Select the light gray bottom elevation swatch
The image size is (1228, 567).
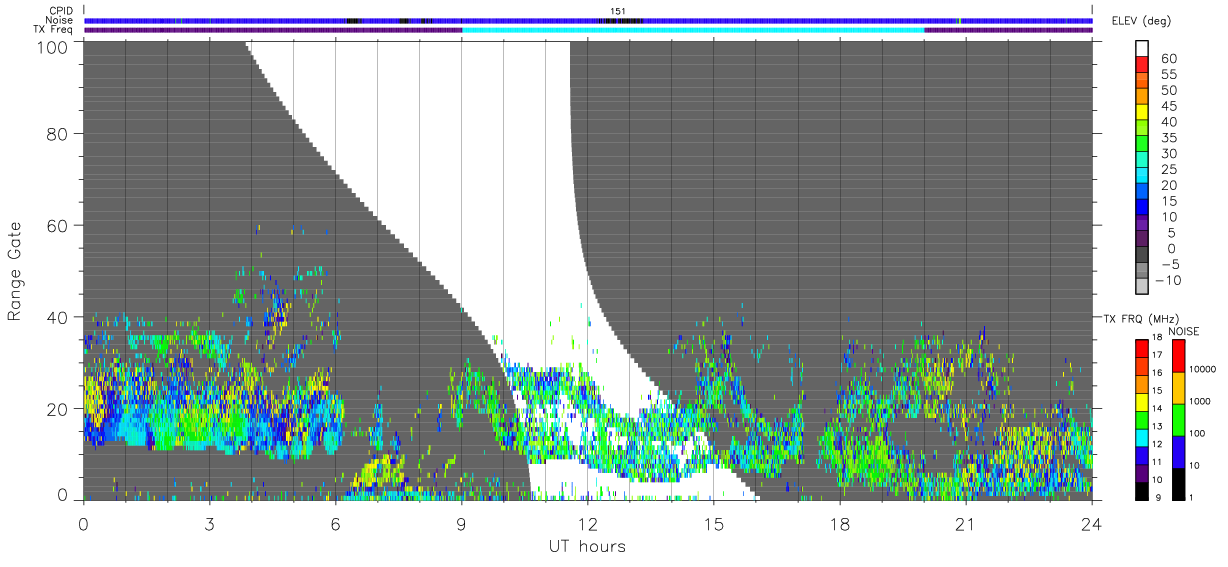click(x=1141, y=287)
